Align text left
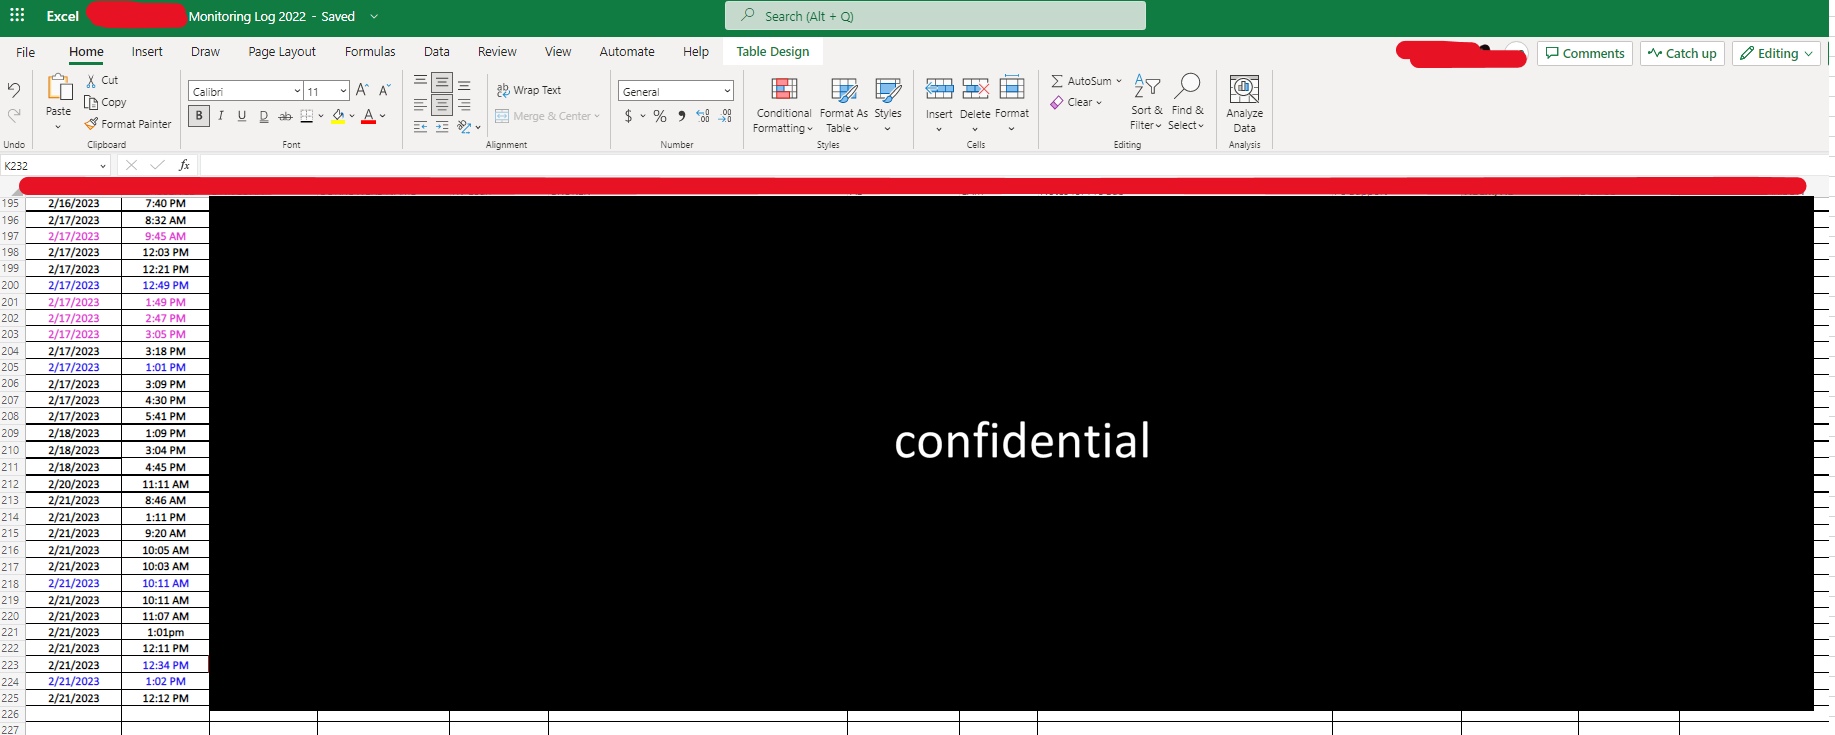The width and height of the screenshot is (1835, 735). pyautogui.click(x=420, y=104)
